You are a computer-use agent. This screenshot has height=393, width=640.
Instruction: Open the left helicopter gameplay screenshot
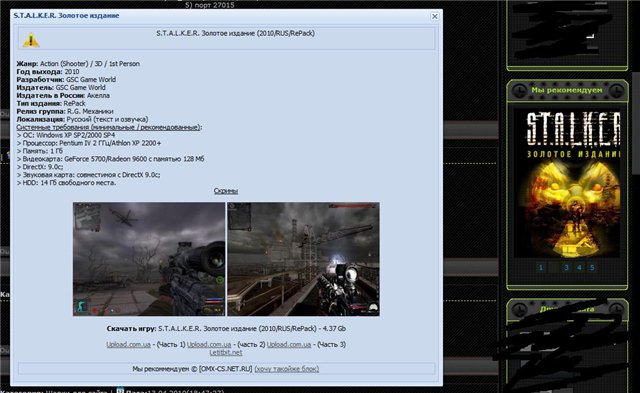click(x=149, y=259)
